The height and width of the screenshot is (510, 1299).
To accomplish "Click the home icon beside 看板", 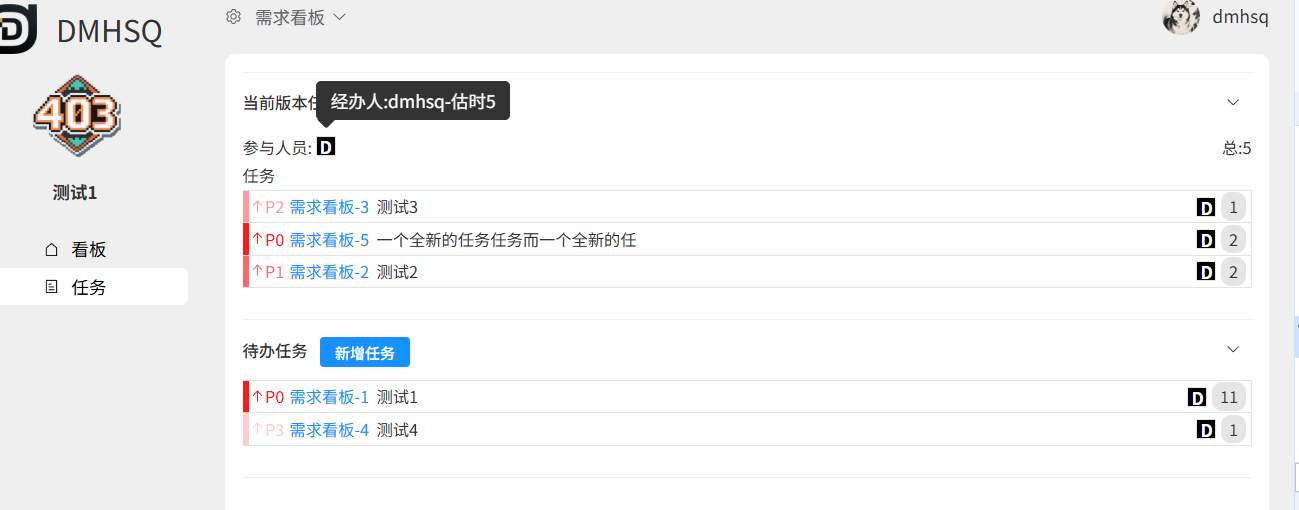I will pos(52,250).
